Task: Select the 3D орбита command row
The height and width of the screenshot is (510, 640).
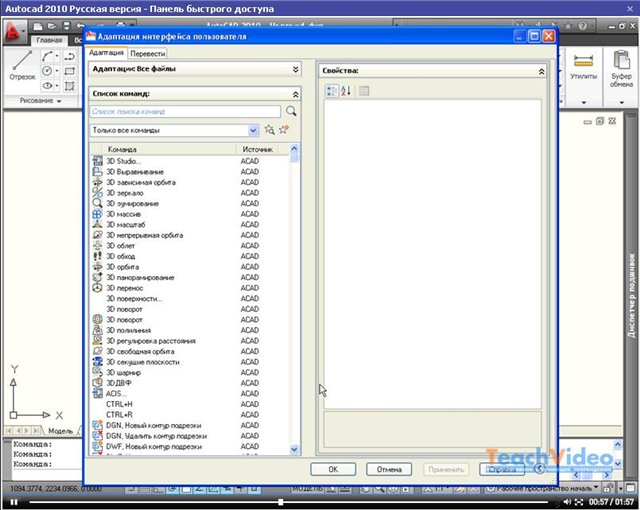Action: coord(190,266)
